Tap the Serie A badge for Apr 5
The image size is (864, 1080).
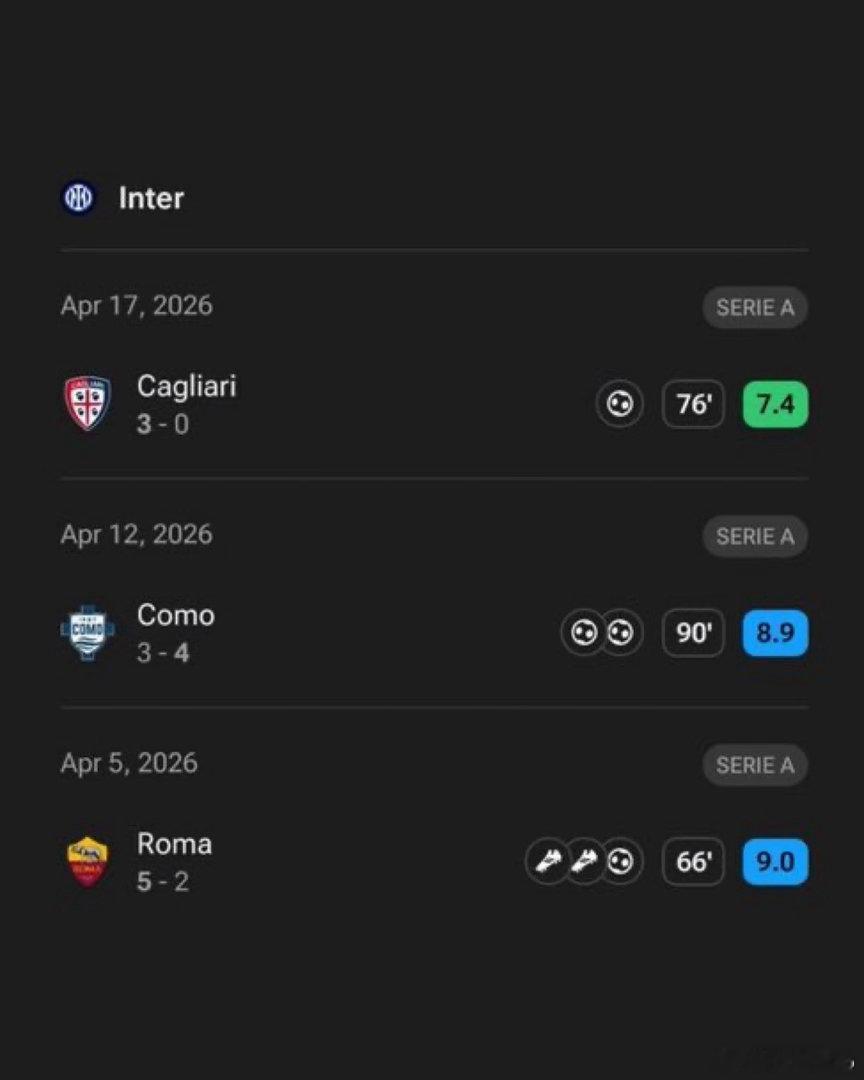click(755, 766)
